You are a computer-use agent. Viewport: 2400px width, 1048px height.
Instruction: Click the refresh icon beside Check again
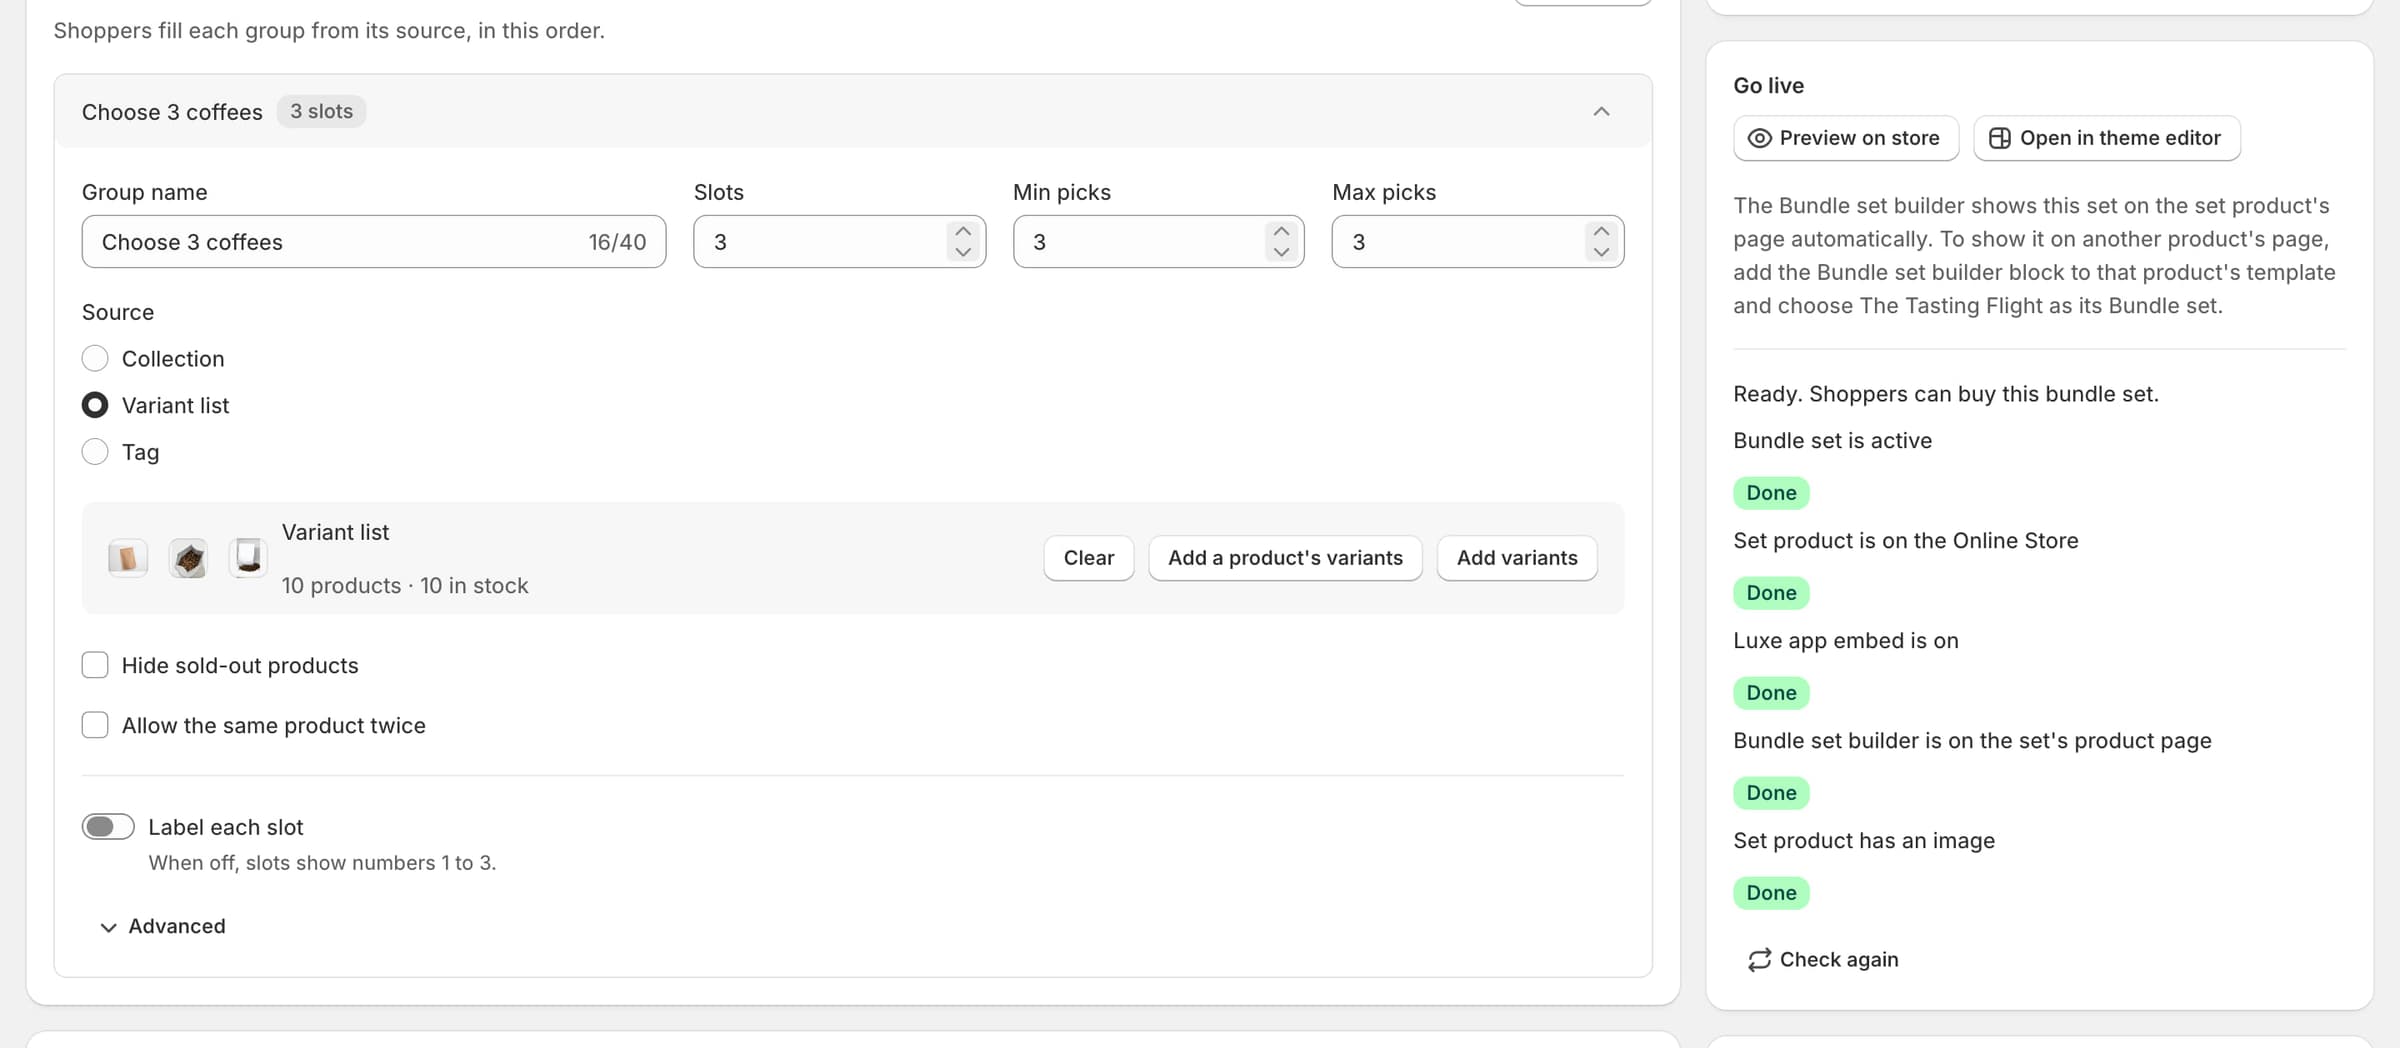pyautogui.click(x=1759, y=960)
